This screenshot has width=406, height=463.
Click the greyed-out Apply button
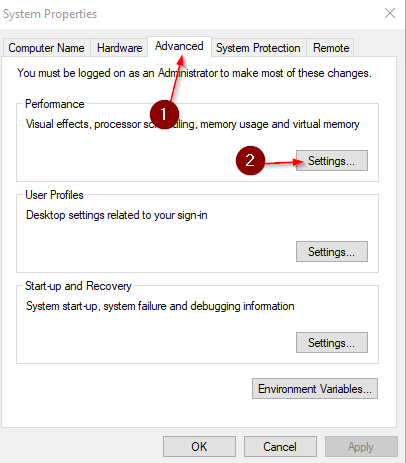coord(361,447)
